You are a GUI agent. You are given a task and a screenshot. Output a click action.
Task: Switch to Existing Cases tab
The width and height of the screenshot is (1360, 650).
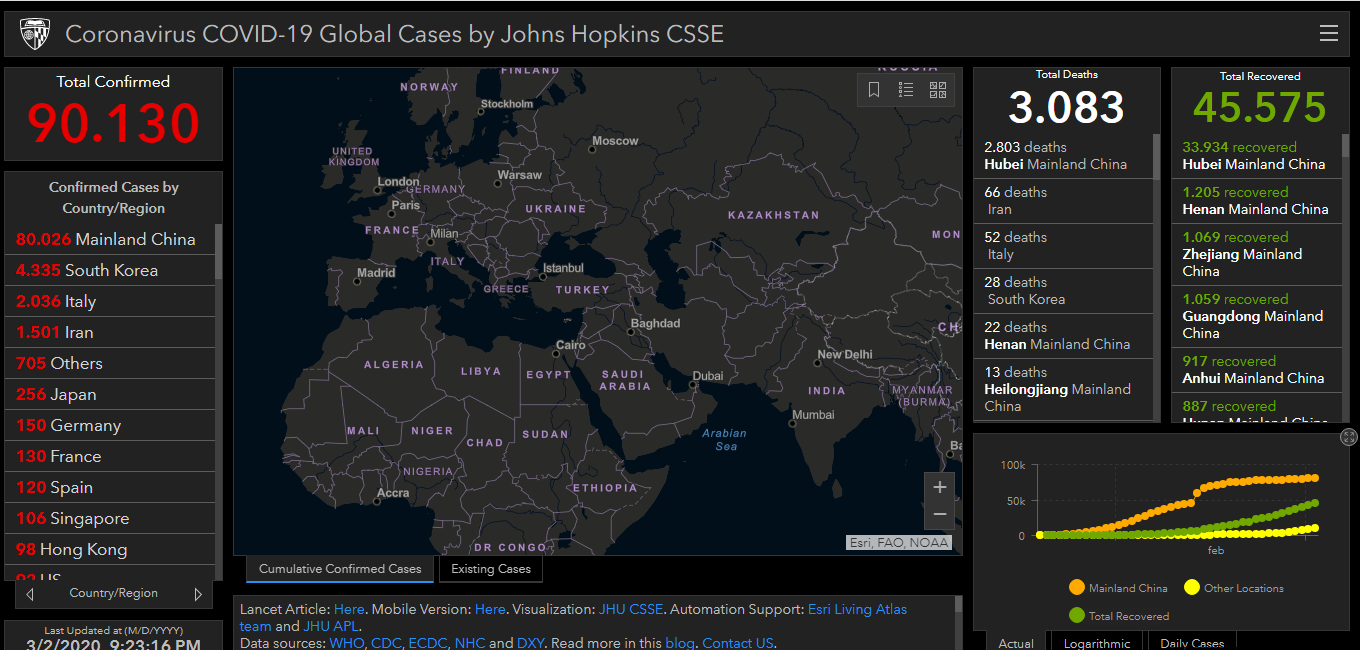point(491,569)
